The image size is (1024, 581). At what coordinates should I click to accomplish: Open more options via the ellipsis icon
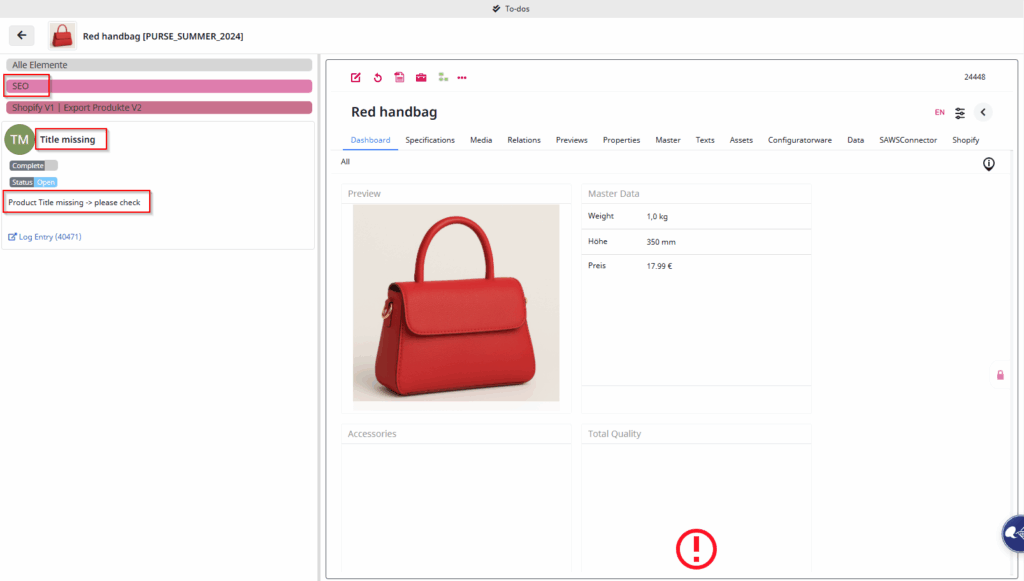[462, 77]
